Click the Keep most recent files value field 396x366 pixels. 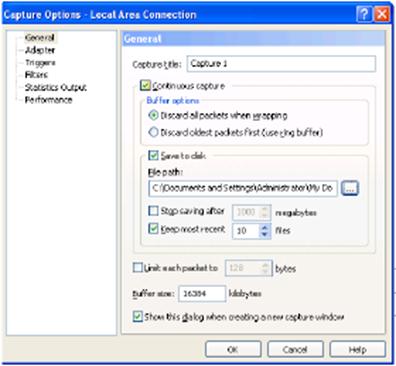(x=246, y=231)
